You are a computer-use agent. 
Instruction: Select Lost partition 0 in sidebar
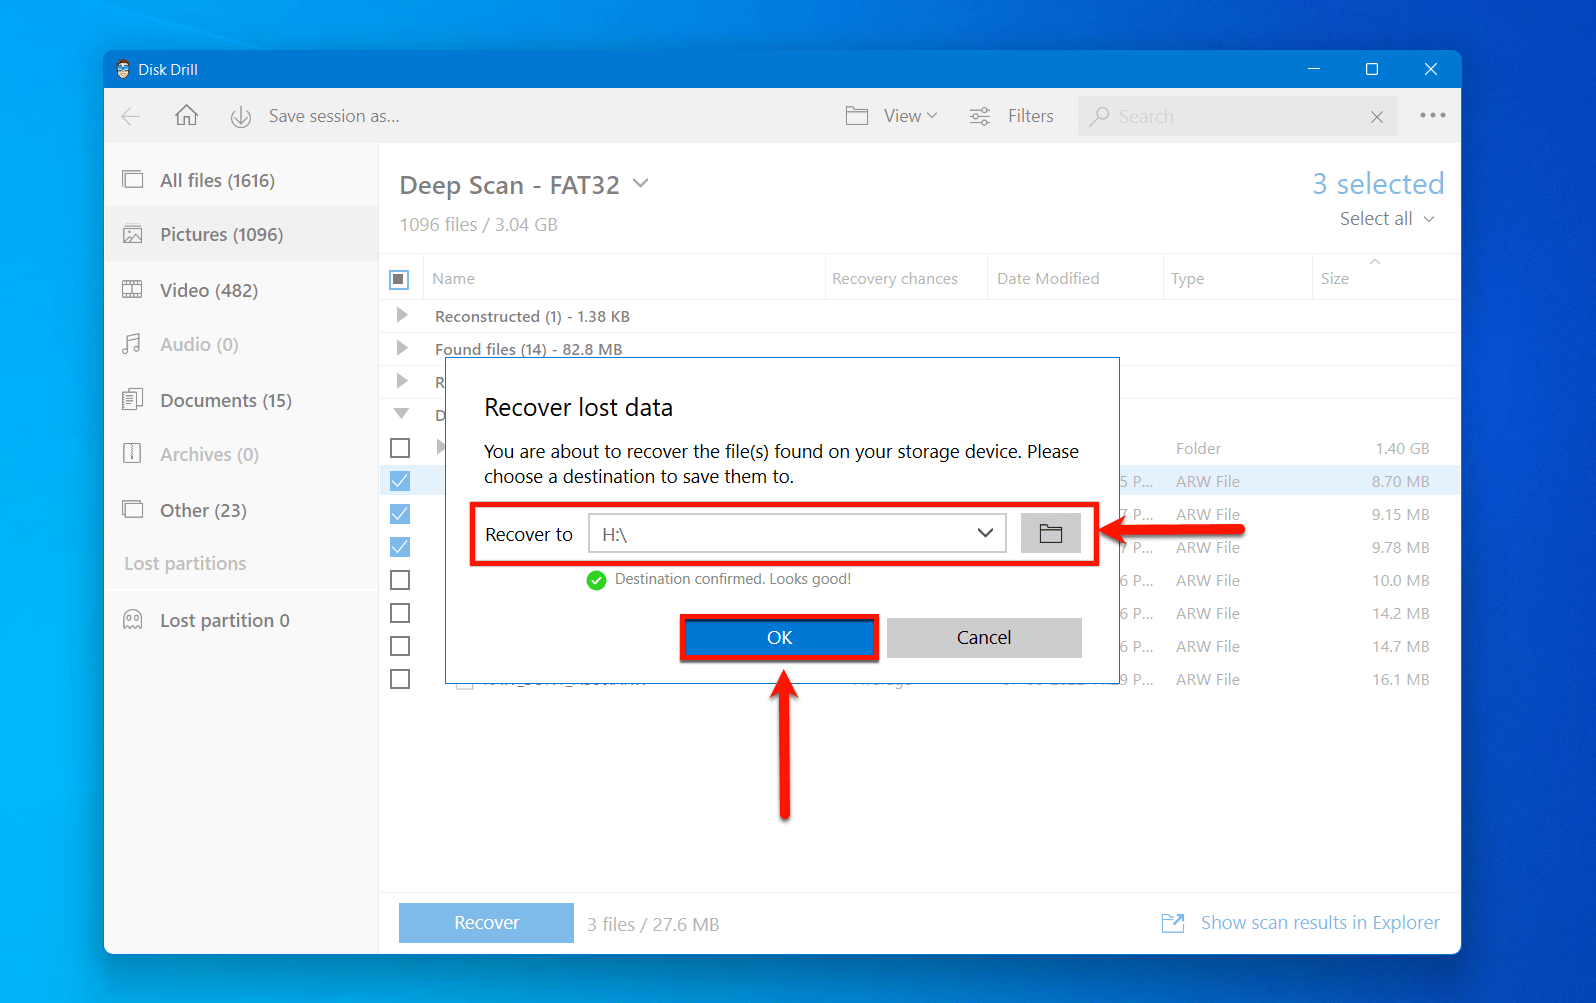[224, 620]
